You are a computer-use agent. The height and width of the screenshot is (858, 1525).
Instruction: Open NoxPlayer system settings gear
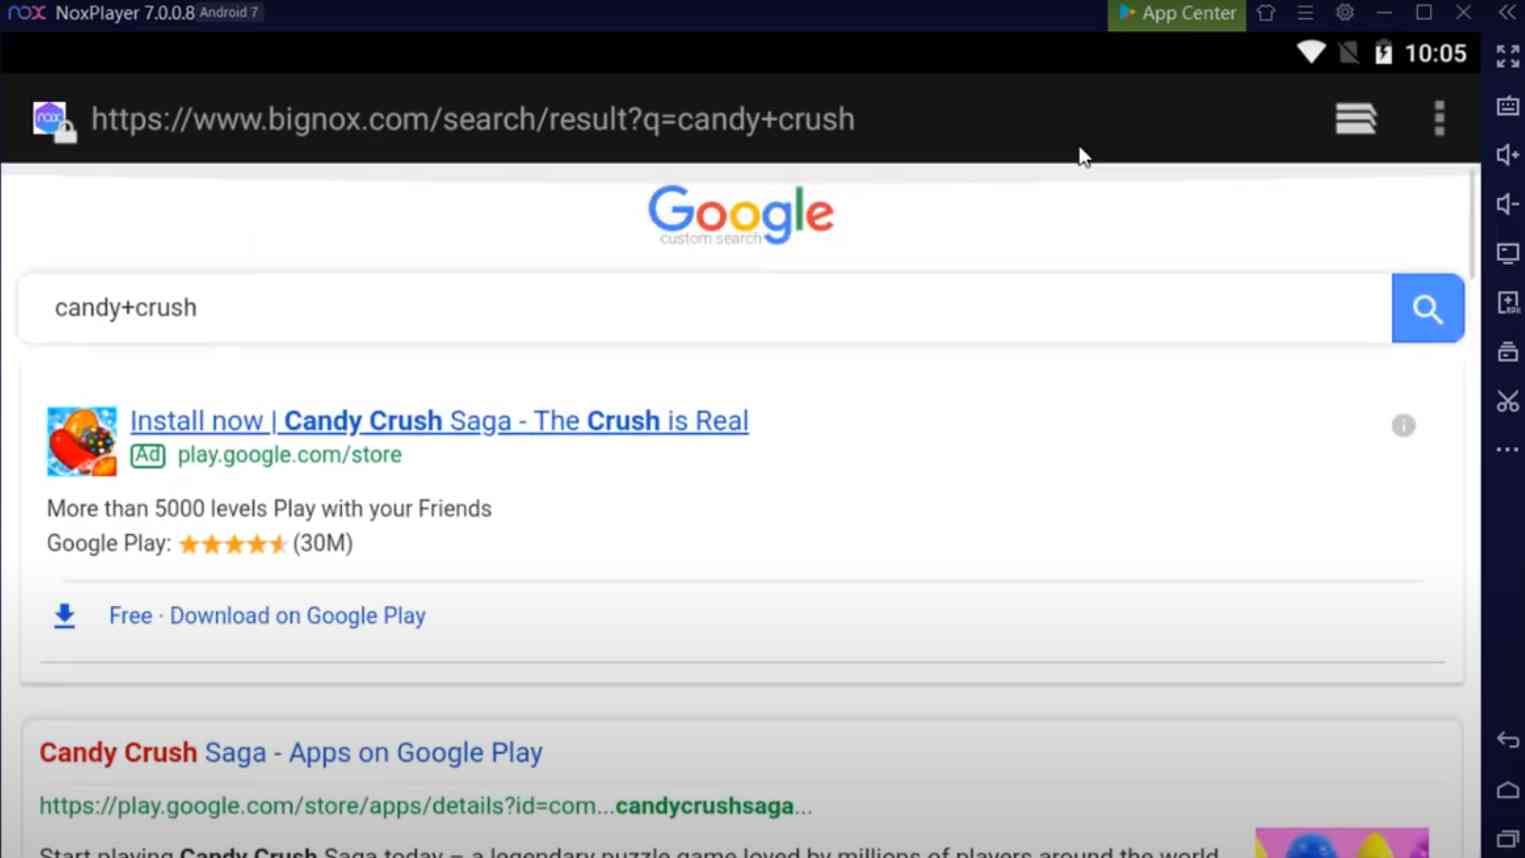pos(1345,13)
